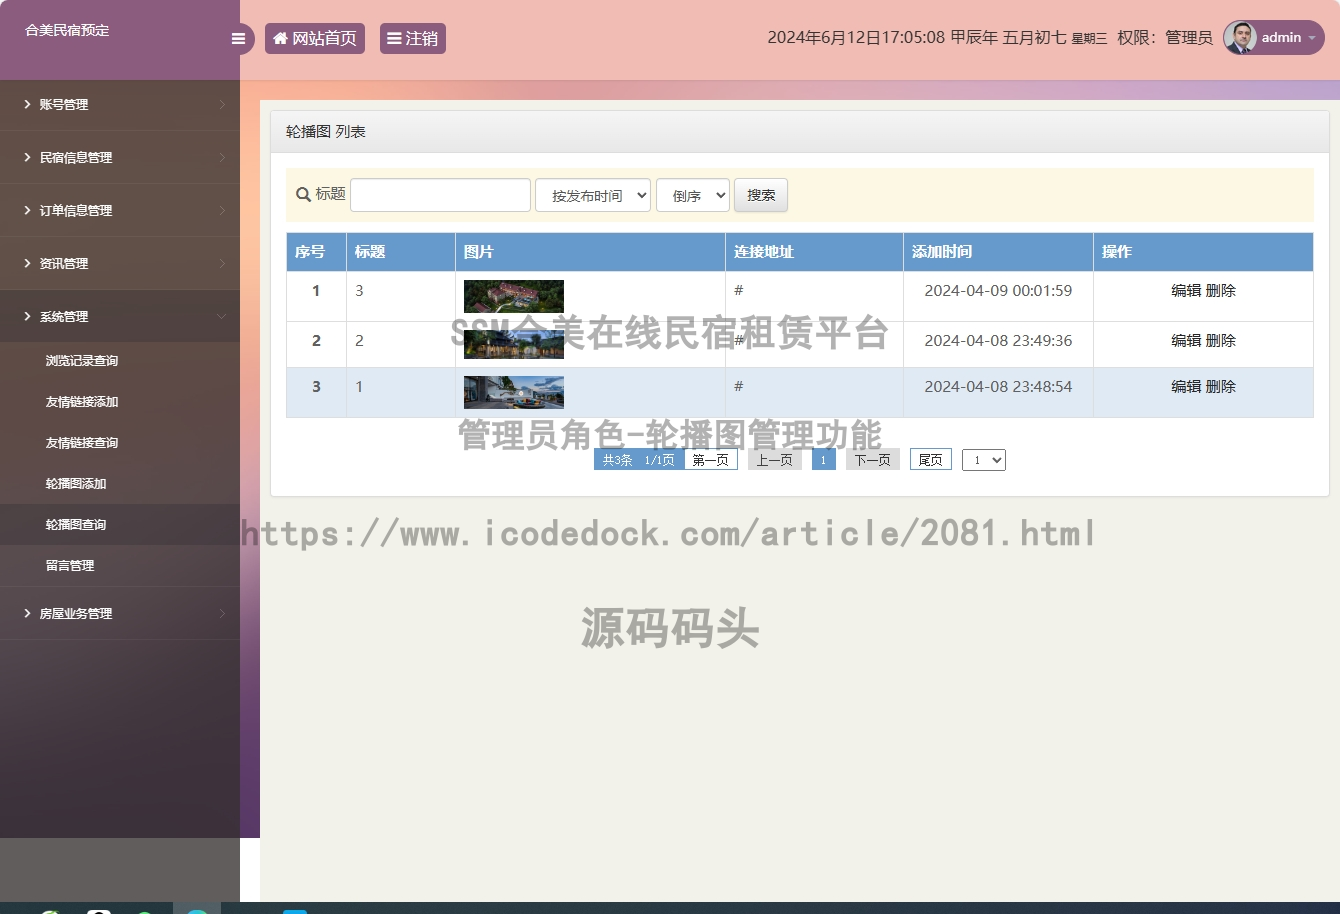Expand the 订单信息管理 menu

[120, 210]
